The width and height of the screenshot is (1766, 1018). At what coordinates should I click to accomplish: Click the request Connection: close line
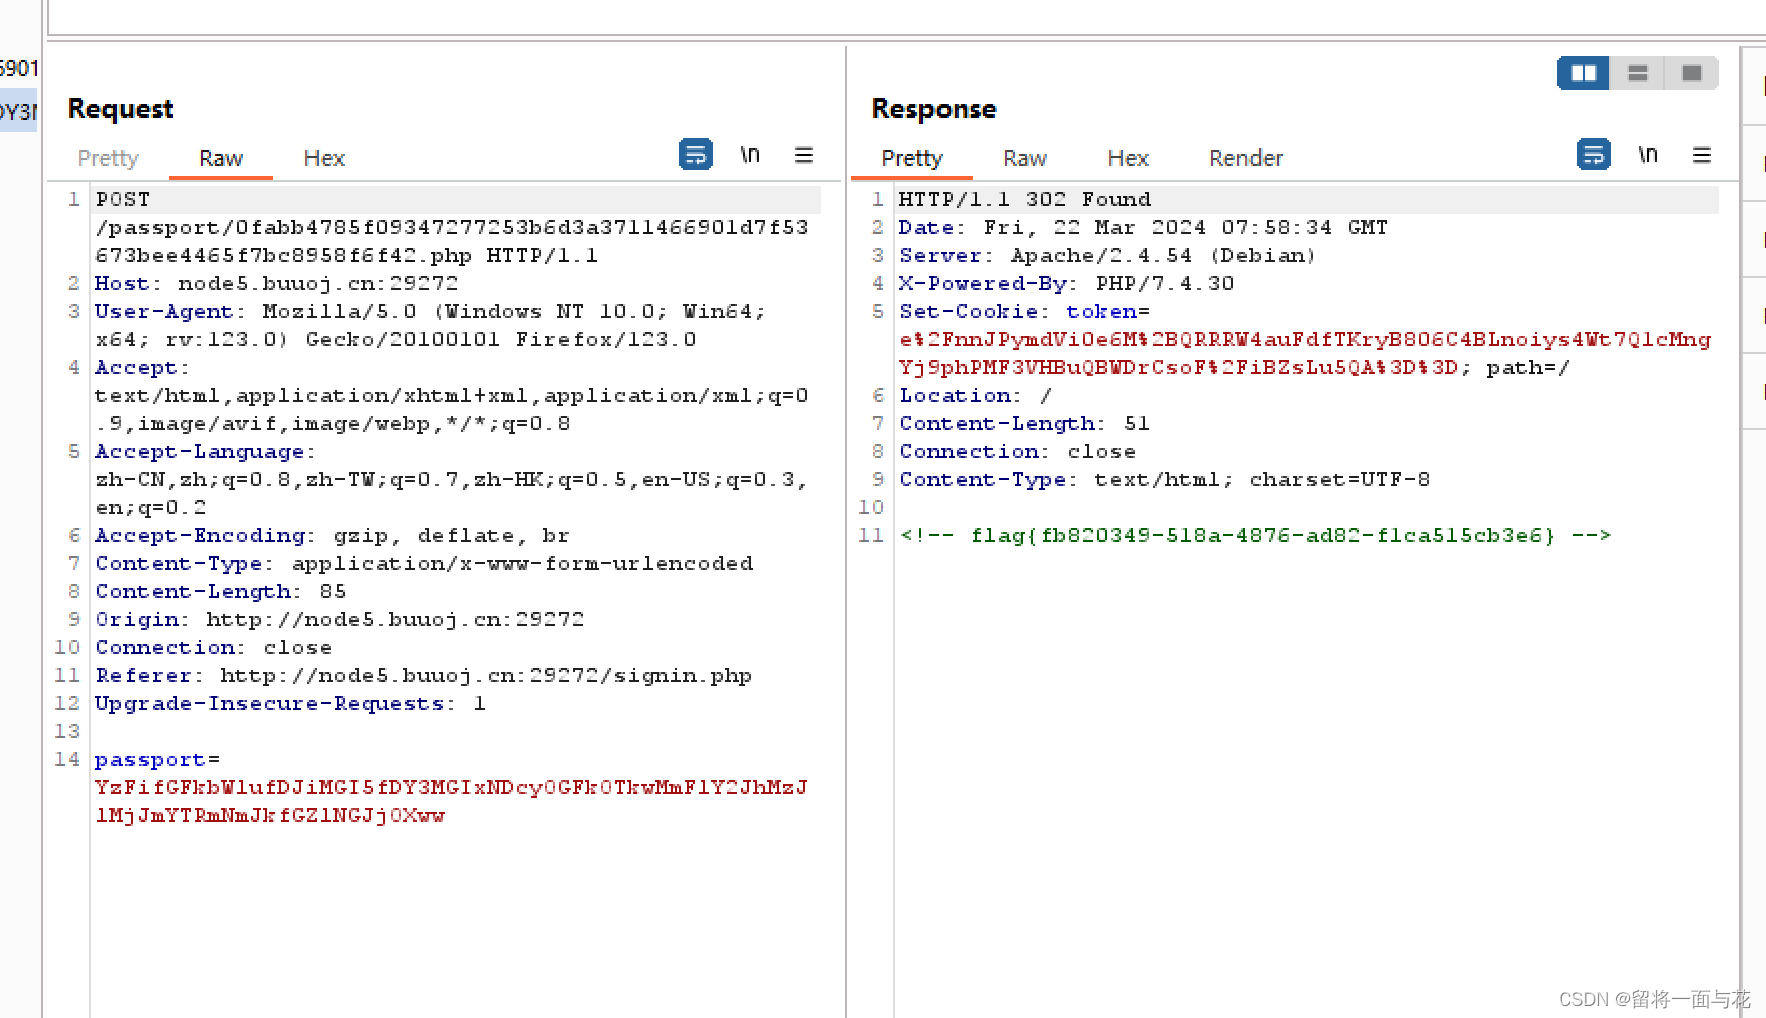(x=213, y=647)
